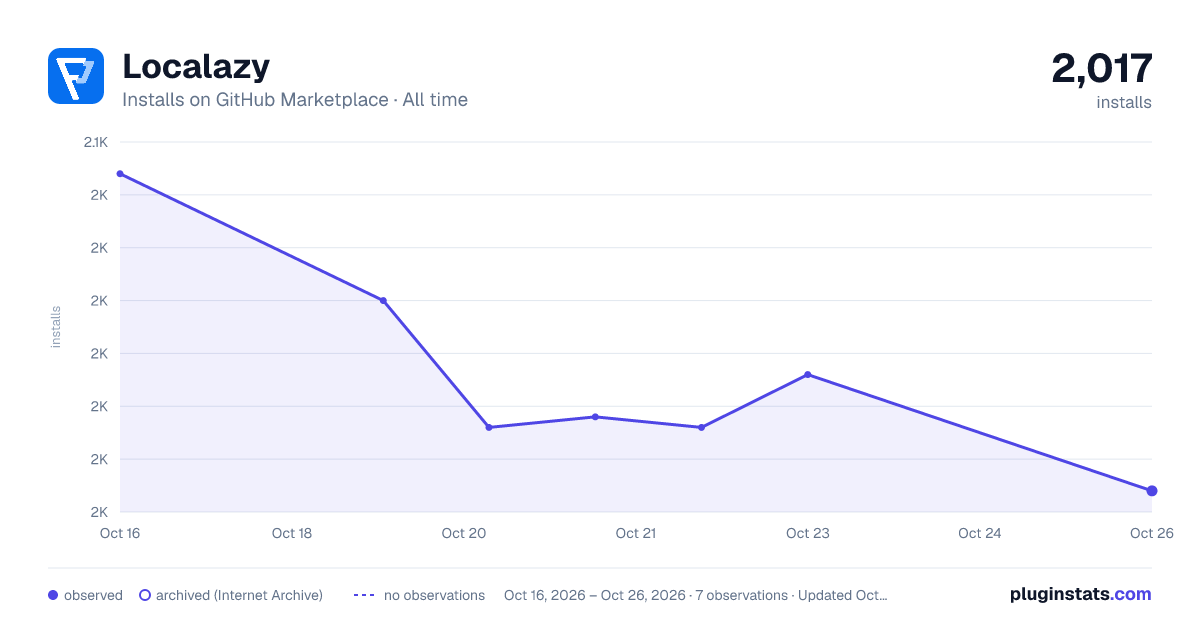Screen dimensions: 1200x630
Task: Select the large final data point at Oct 26
Action: coord(1152,491)
